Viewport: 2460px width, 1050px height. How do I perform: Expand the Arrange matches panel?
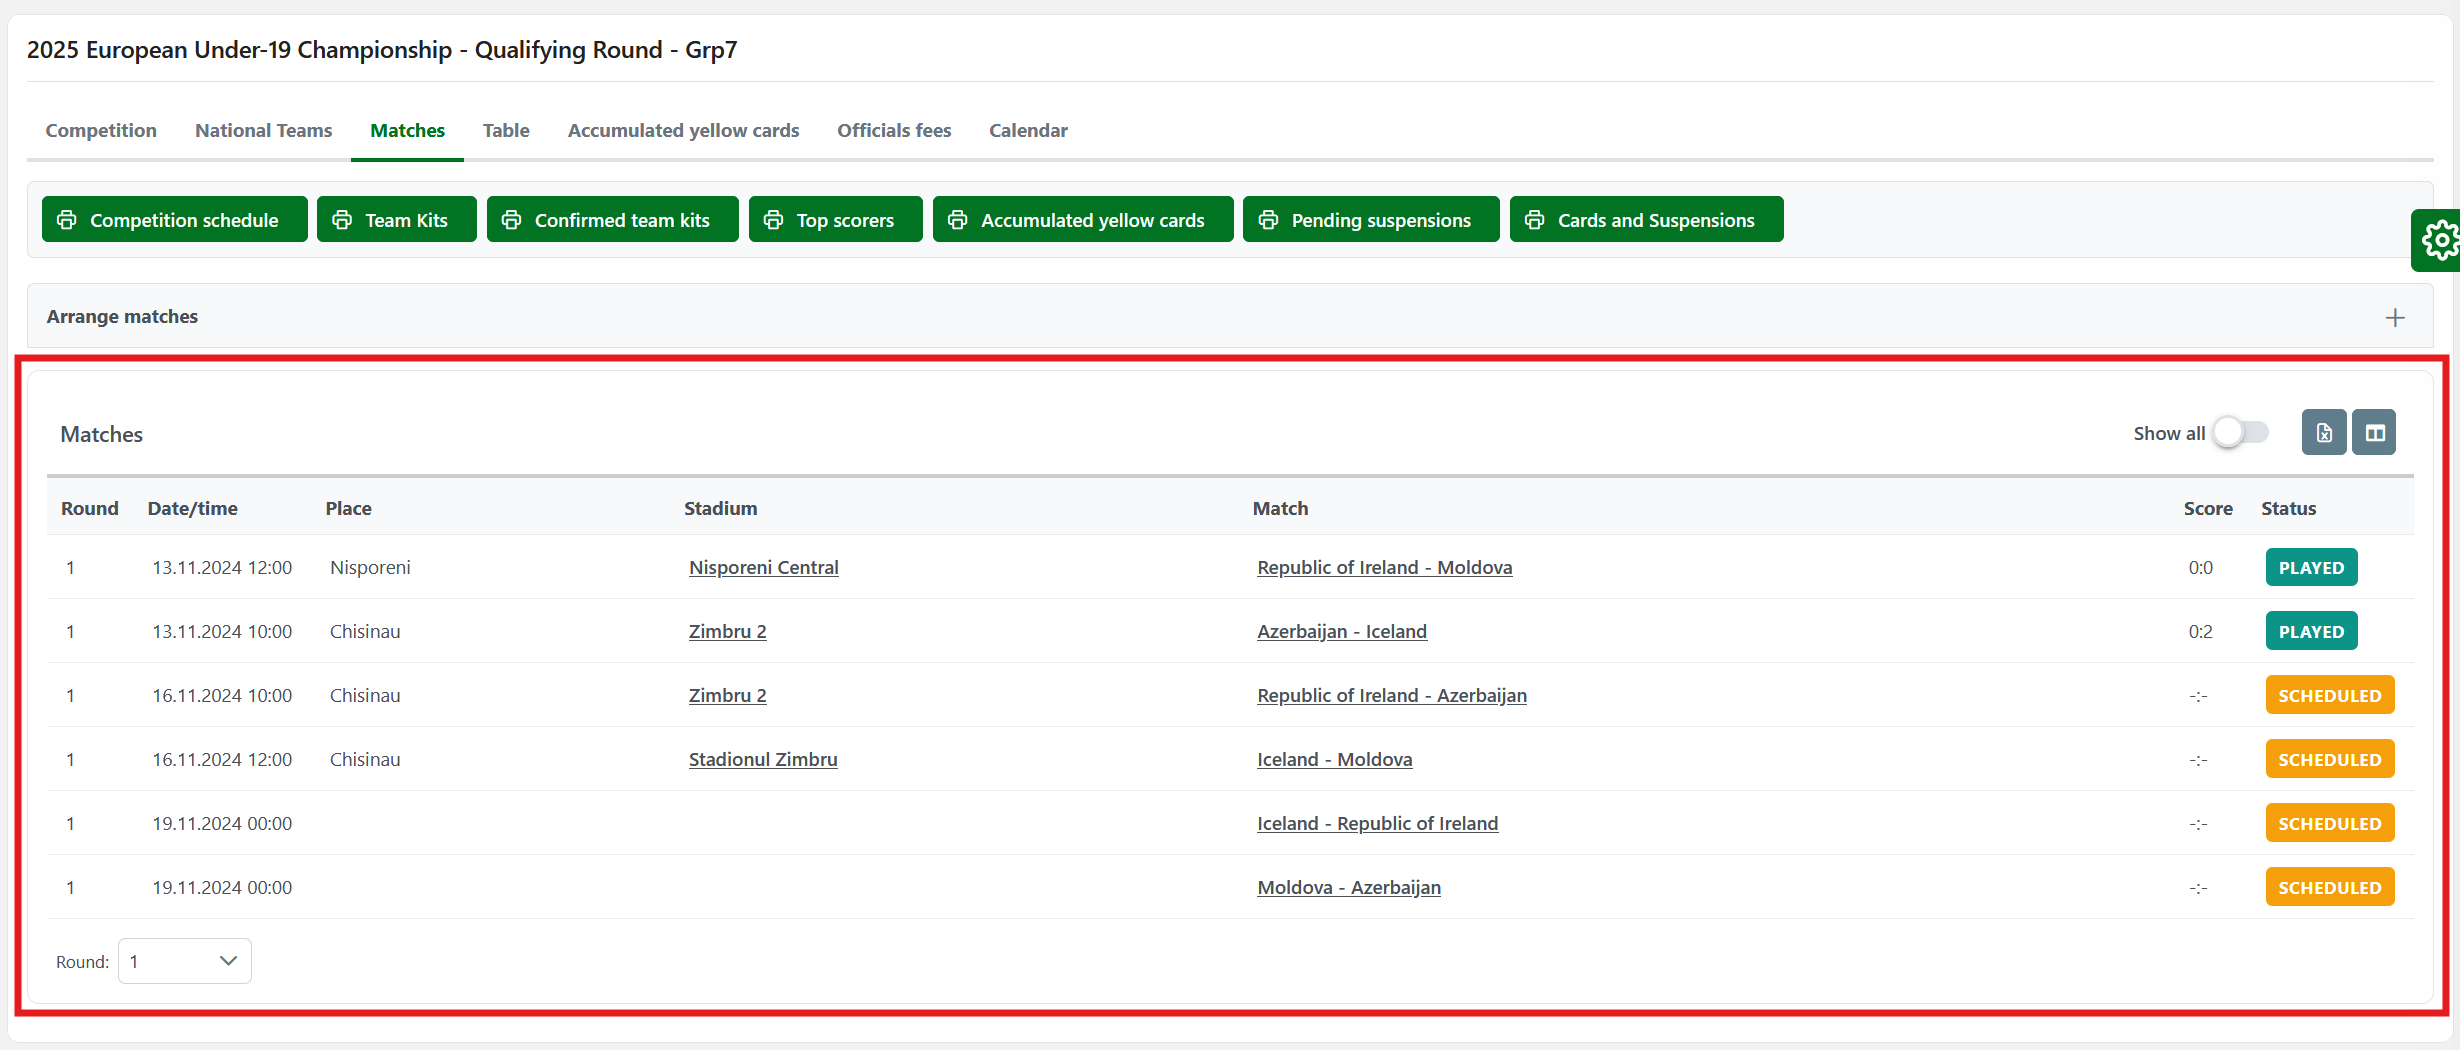2394,318
